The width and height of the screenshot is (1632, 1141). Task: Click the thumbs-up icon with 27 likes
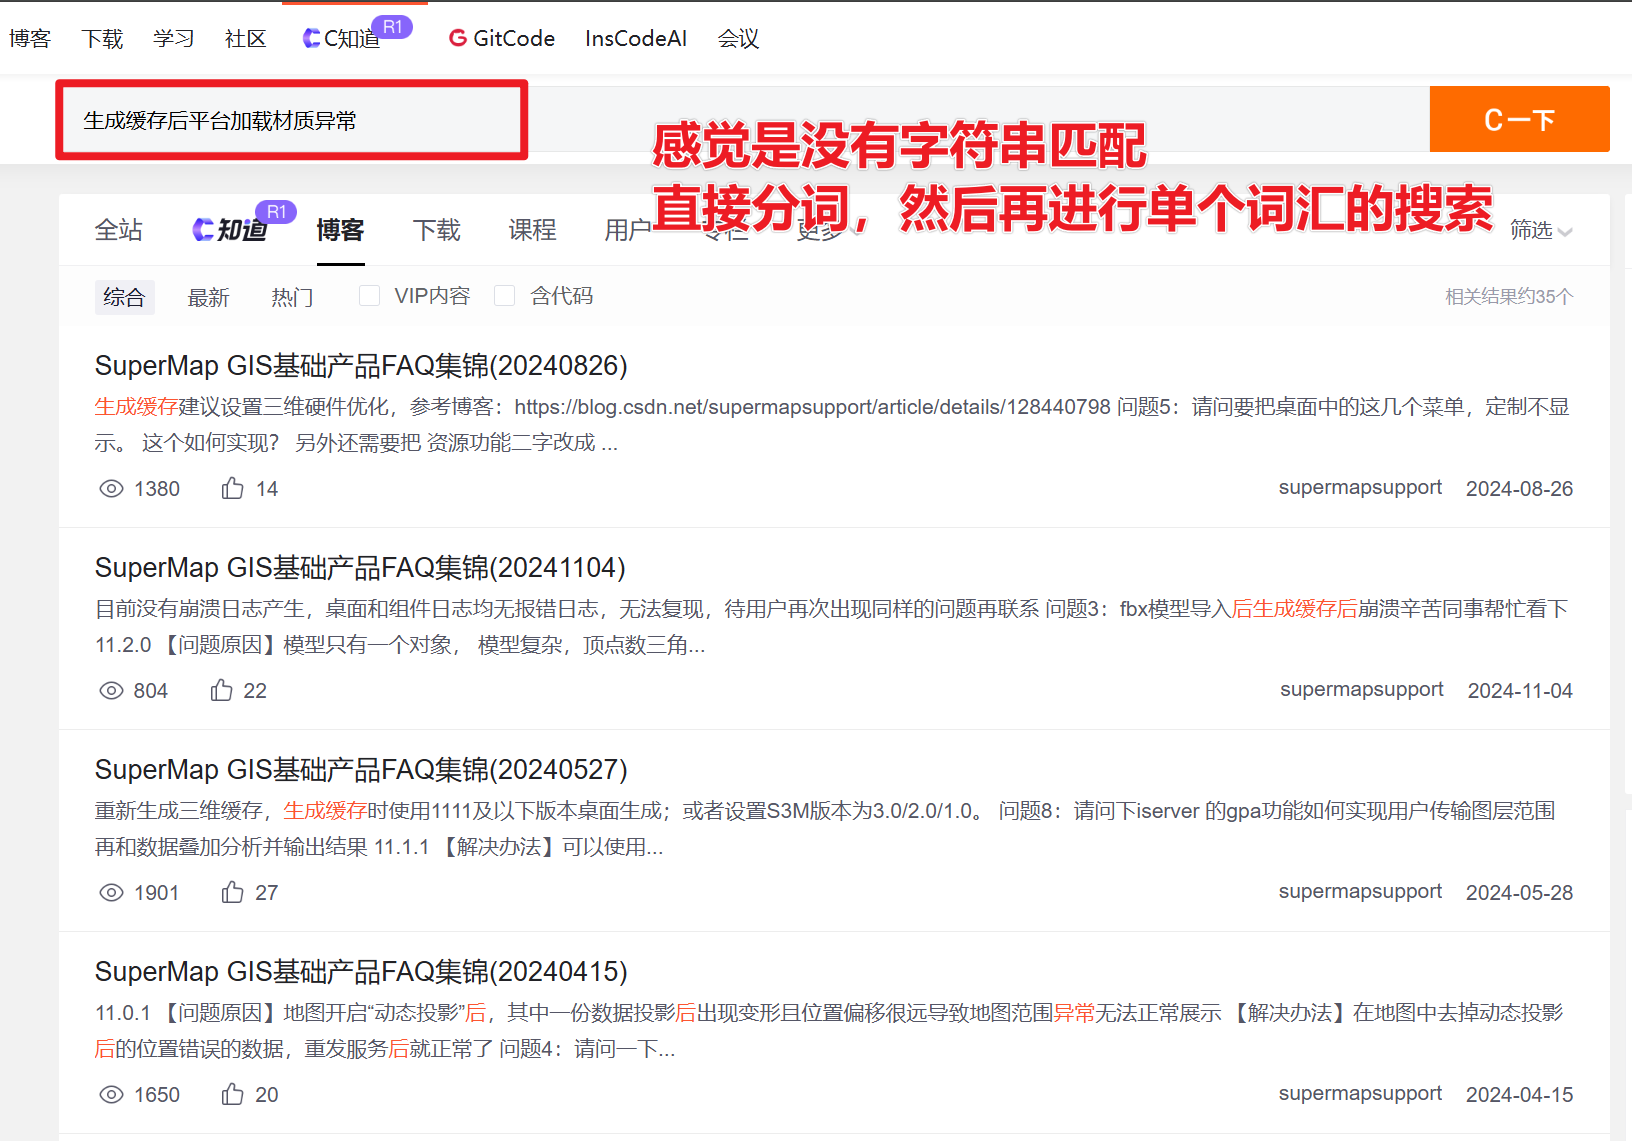click(x=233, y=892)
